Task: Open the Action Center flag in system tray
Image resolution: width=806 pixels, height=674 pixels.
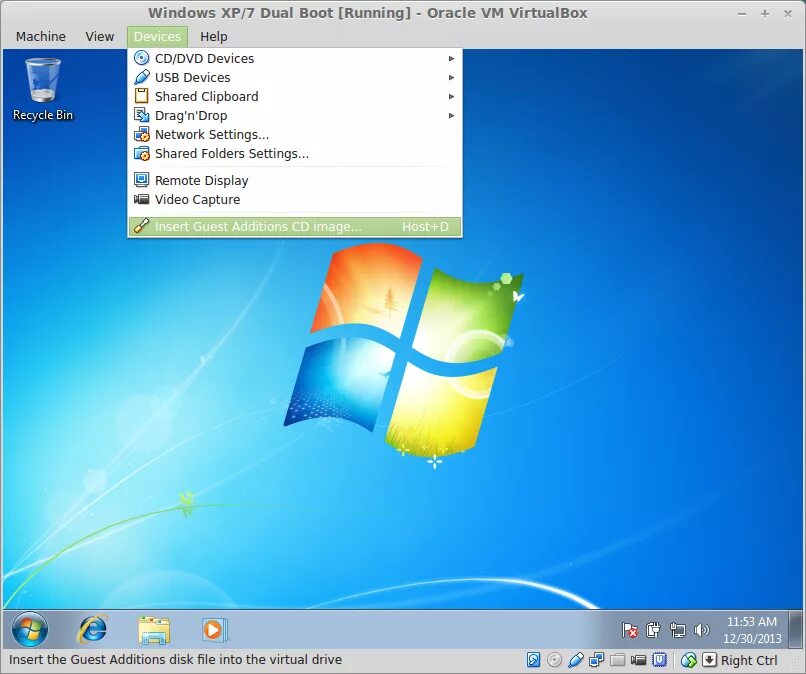Action: click(x=632, y=630)
